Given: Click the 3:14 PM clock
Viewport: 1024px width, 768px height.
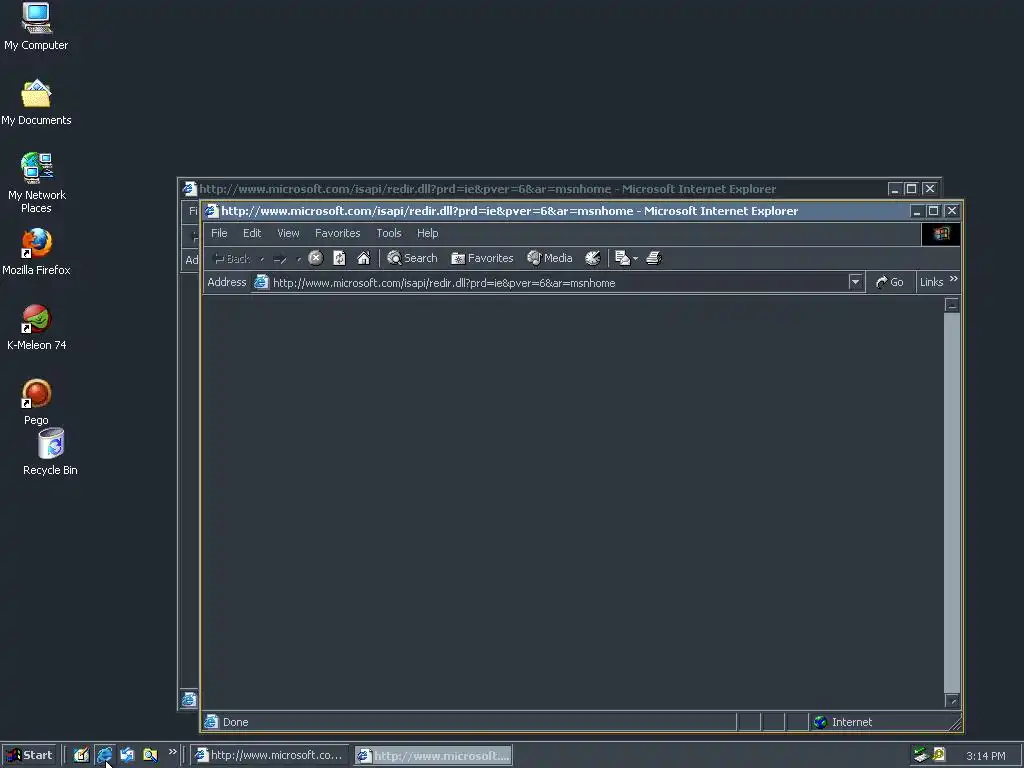Looking at the screenshot, I should tap(985, 756).
